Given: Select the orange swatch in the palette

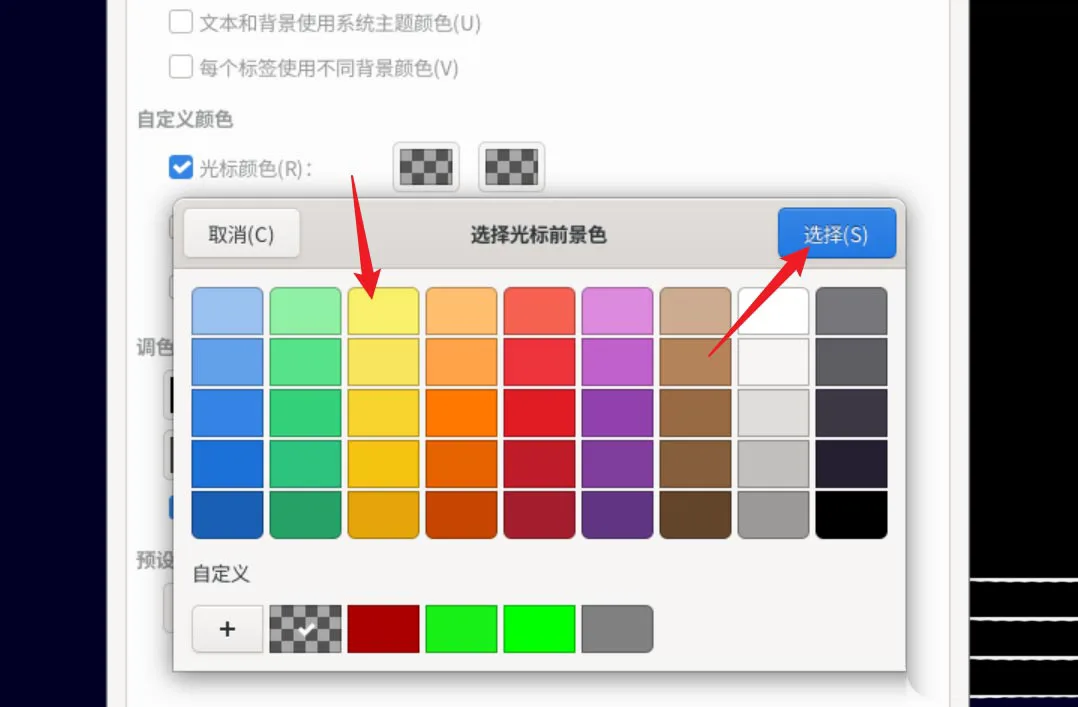Looking at the screenshot, I should 461,411.
